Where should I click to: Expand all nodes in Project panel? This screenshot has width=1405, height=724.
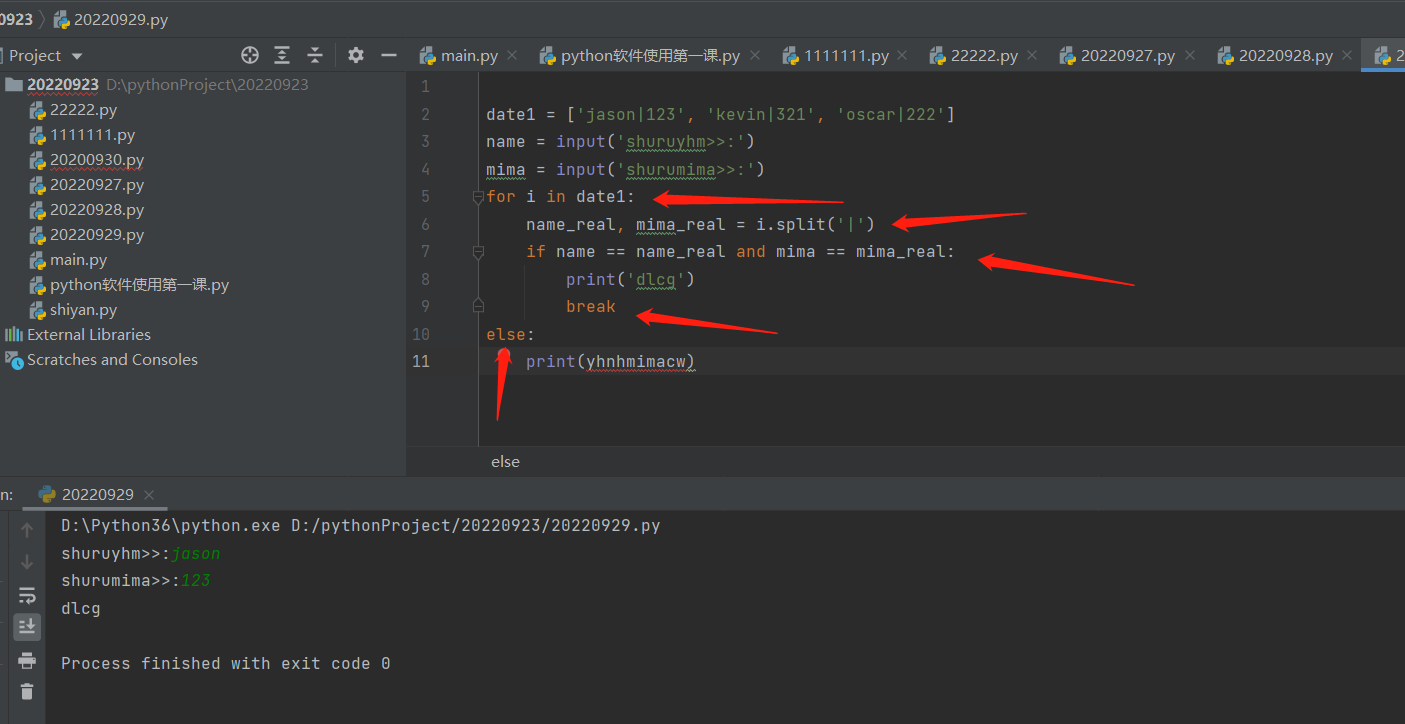(x=282, y=55)
